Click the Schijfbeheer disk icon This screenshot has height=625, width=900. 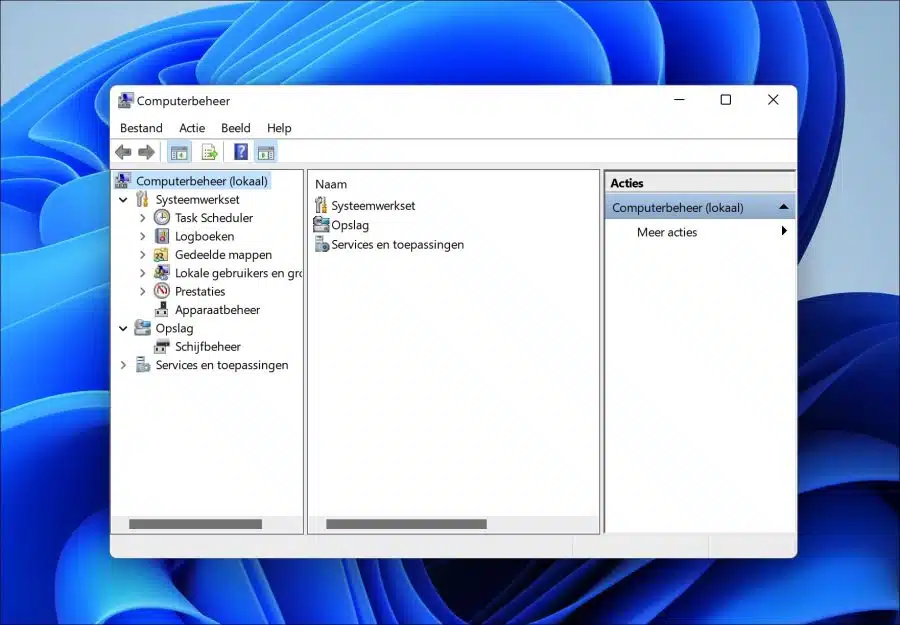[162, 346]
